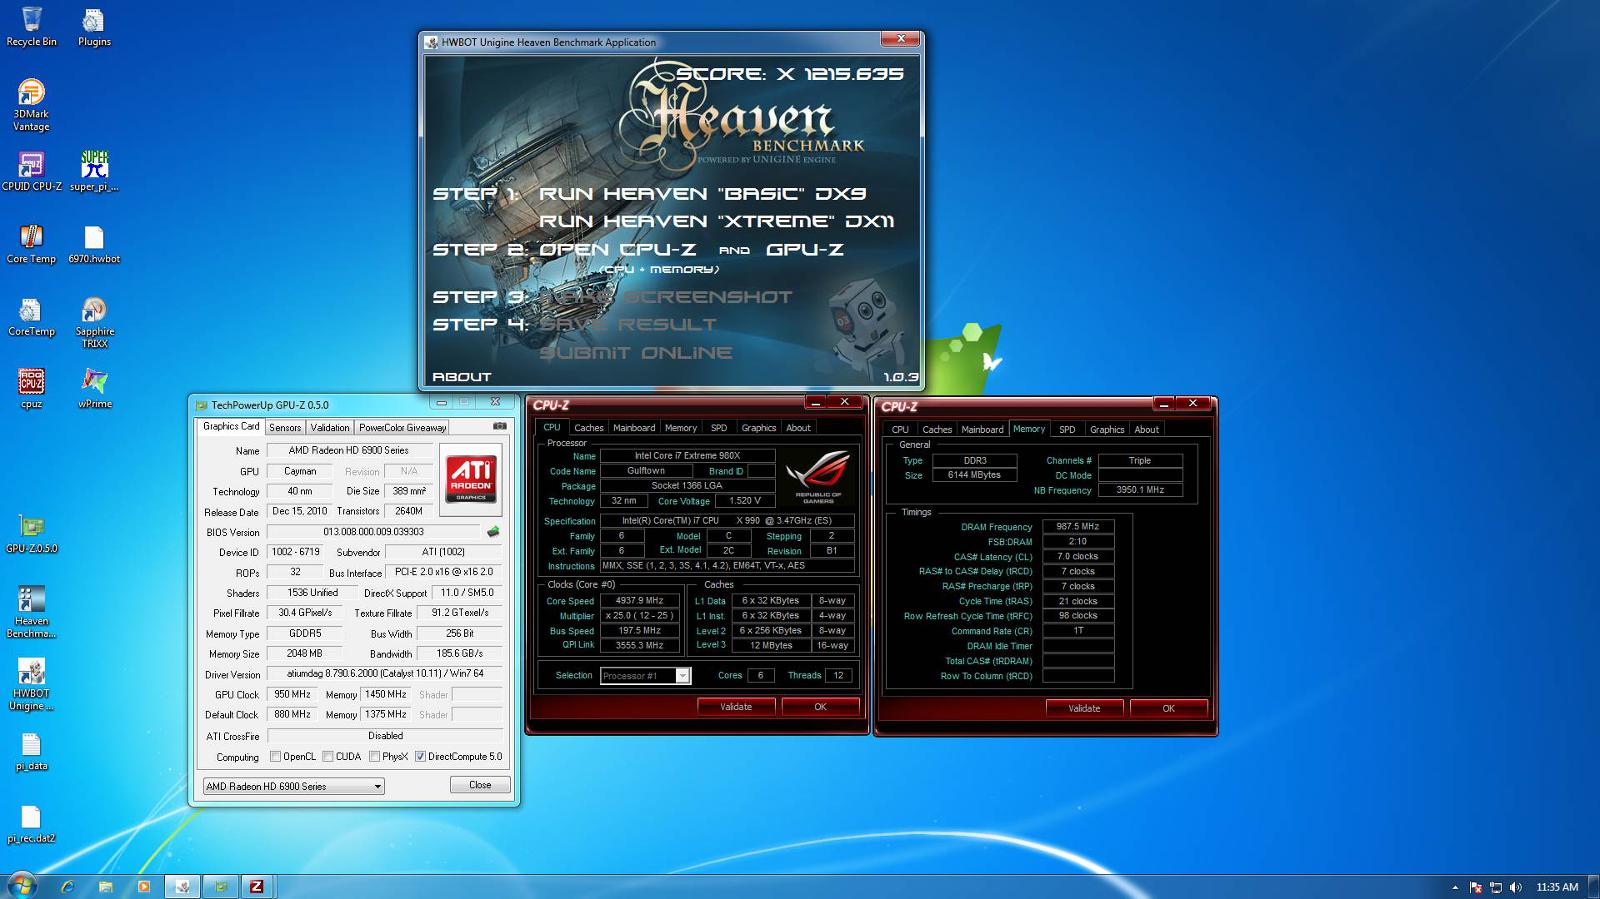Open CPU tab in right CPU-Z window
This screenshot has height=899, width=1600.
[x=900, y=429]
